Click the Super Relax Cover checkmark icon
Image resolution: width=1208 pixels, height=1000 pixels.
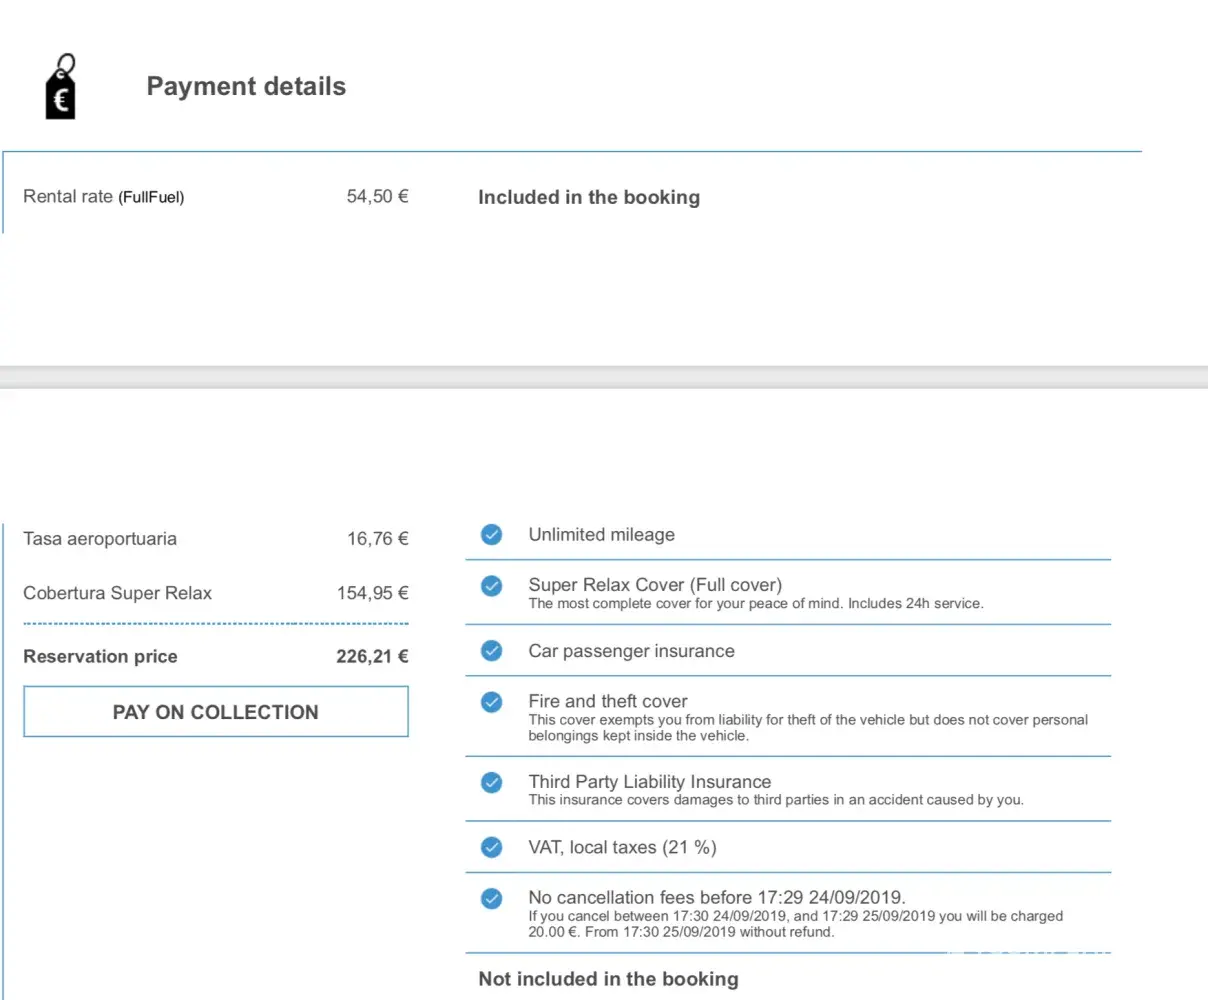coord(491,586)
